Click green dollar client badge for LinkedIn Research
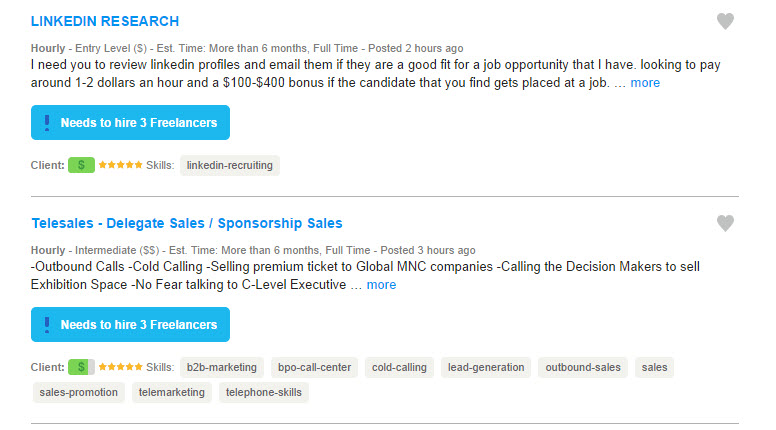Viewport: 776px width, 430px height. tap(81, 165)
